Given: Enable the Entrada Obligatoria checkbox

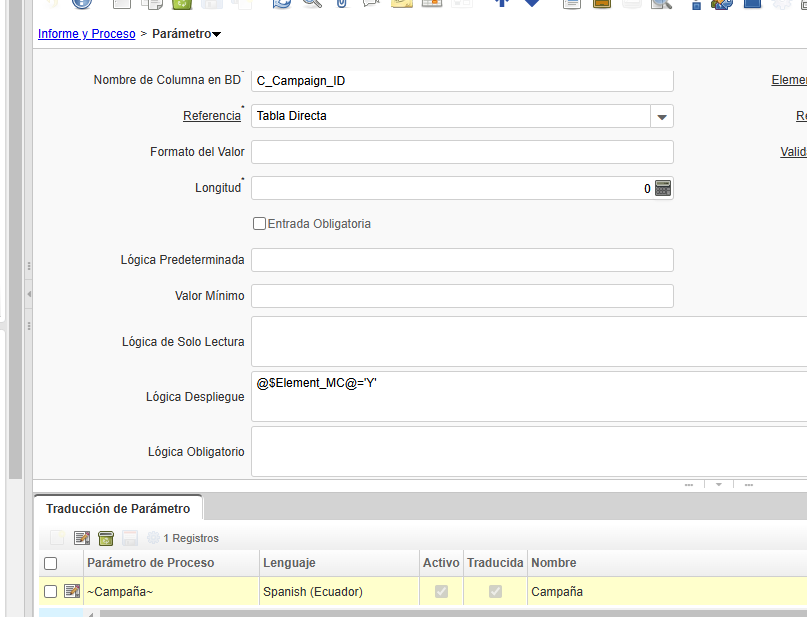Looking at the screenshot, I should pyautogui.click(x=259, y=224).
